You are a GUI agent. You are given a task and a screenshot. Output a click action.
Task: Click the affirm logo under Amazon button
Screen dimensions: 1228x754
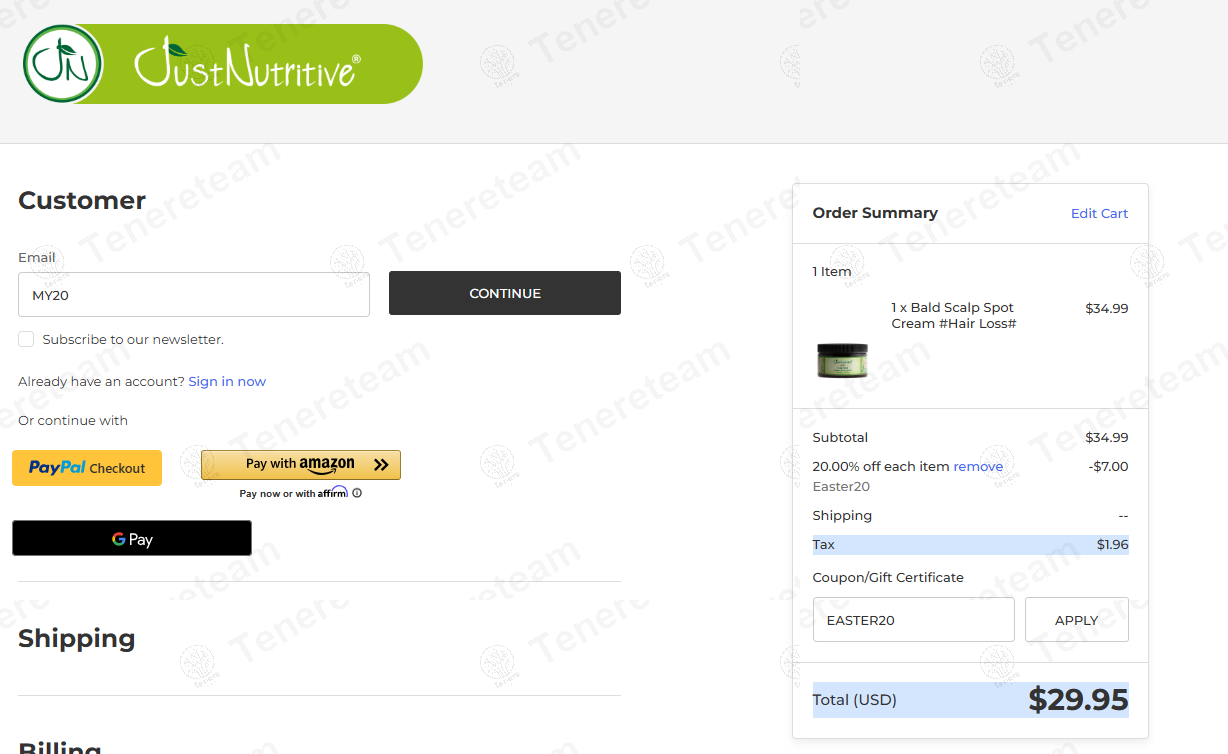pyautogui.click(x=333, y=492)
